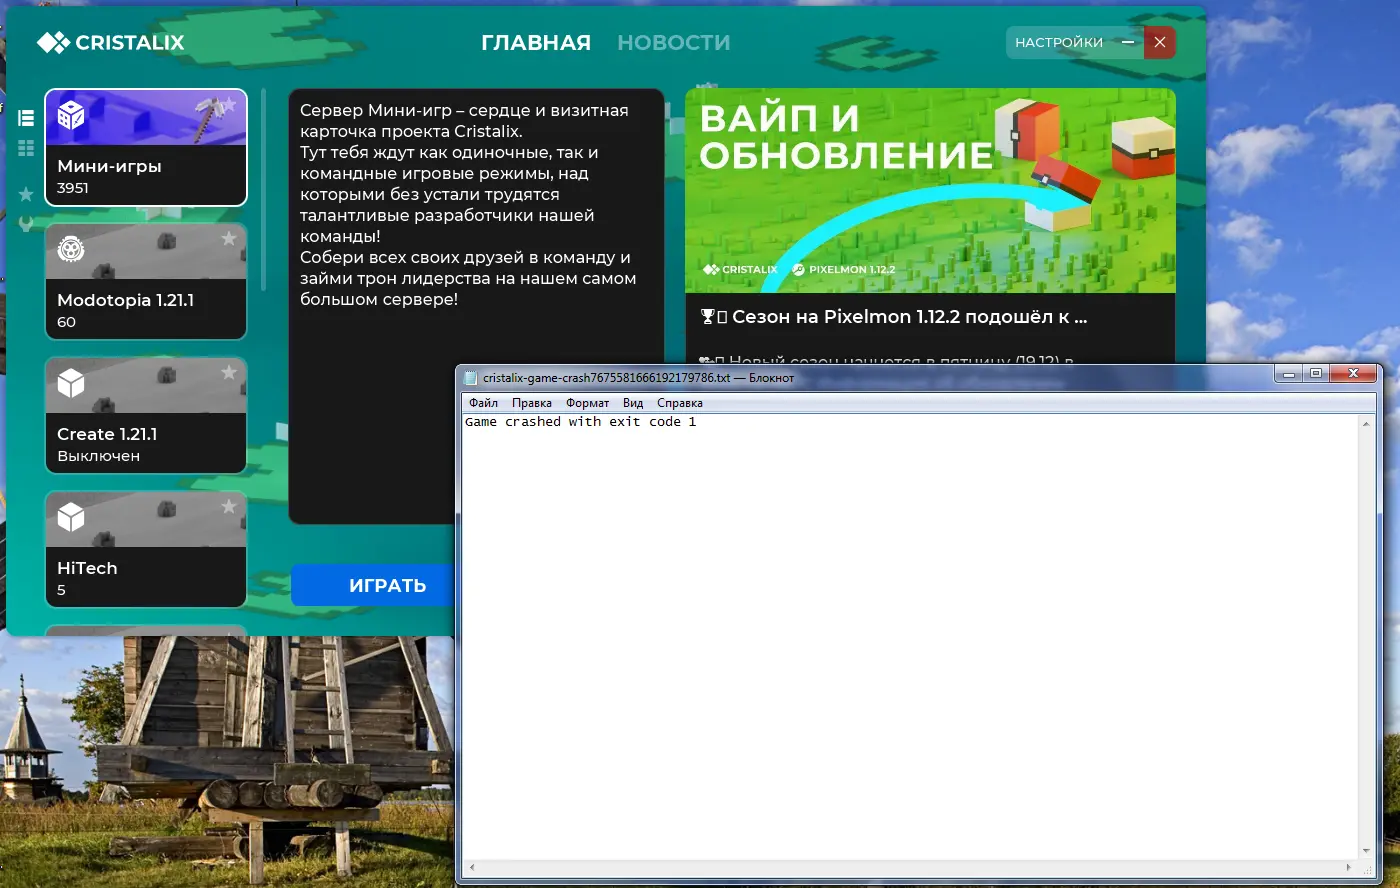Switch to the НОВОСТИ tab

(673, 43)
